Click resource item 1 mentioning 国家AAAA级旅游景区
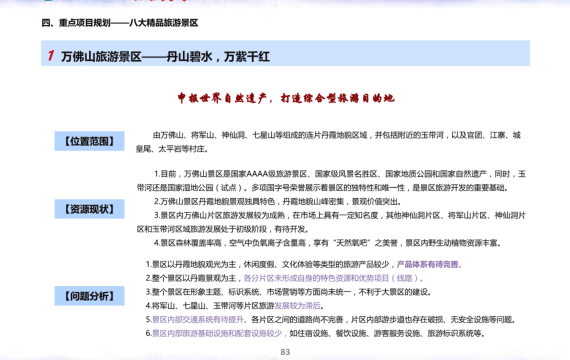 331,181
